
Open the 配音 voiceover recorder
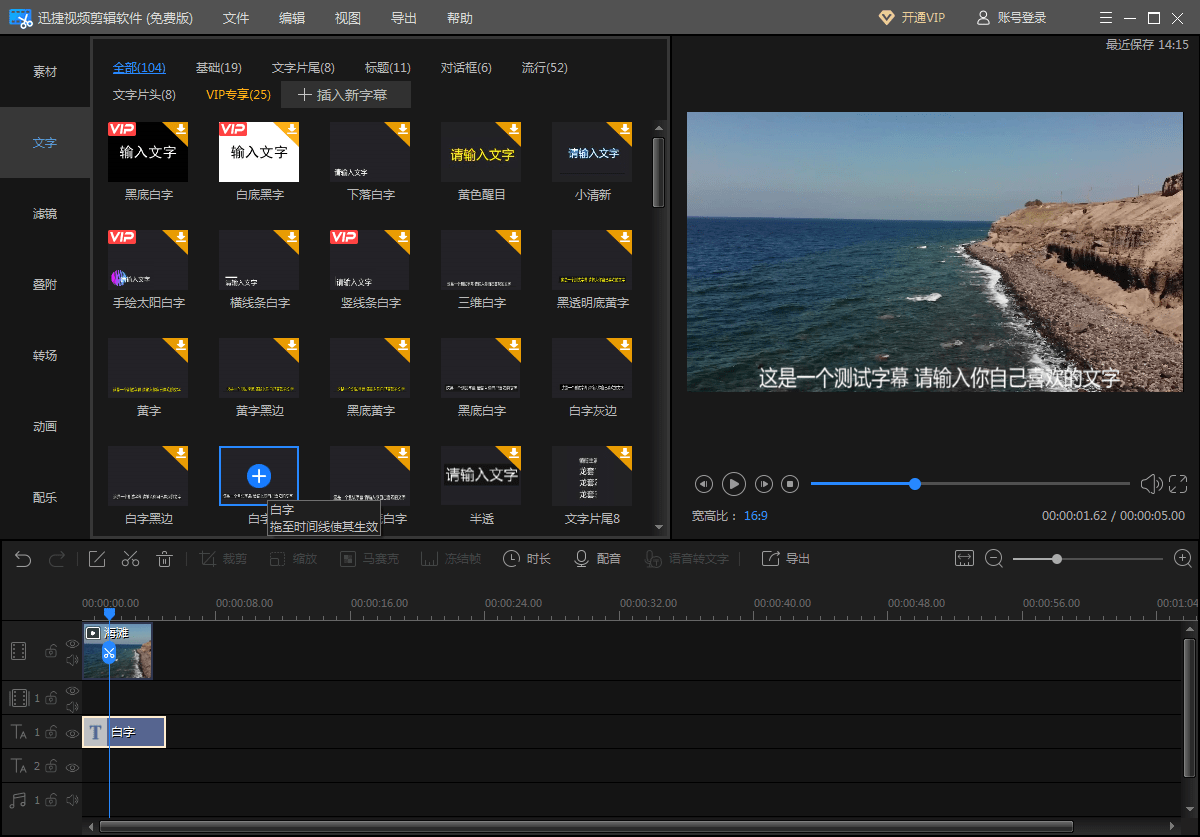[597, 559]
